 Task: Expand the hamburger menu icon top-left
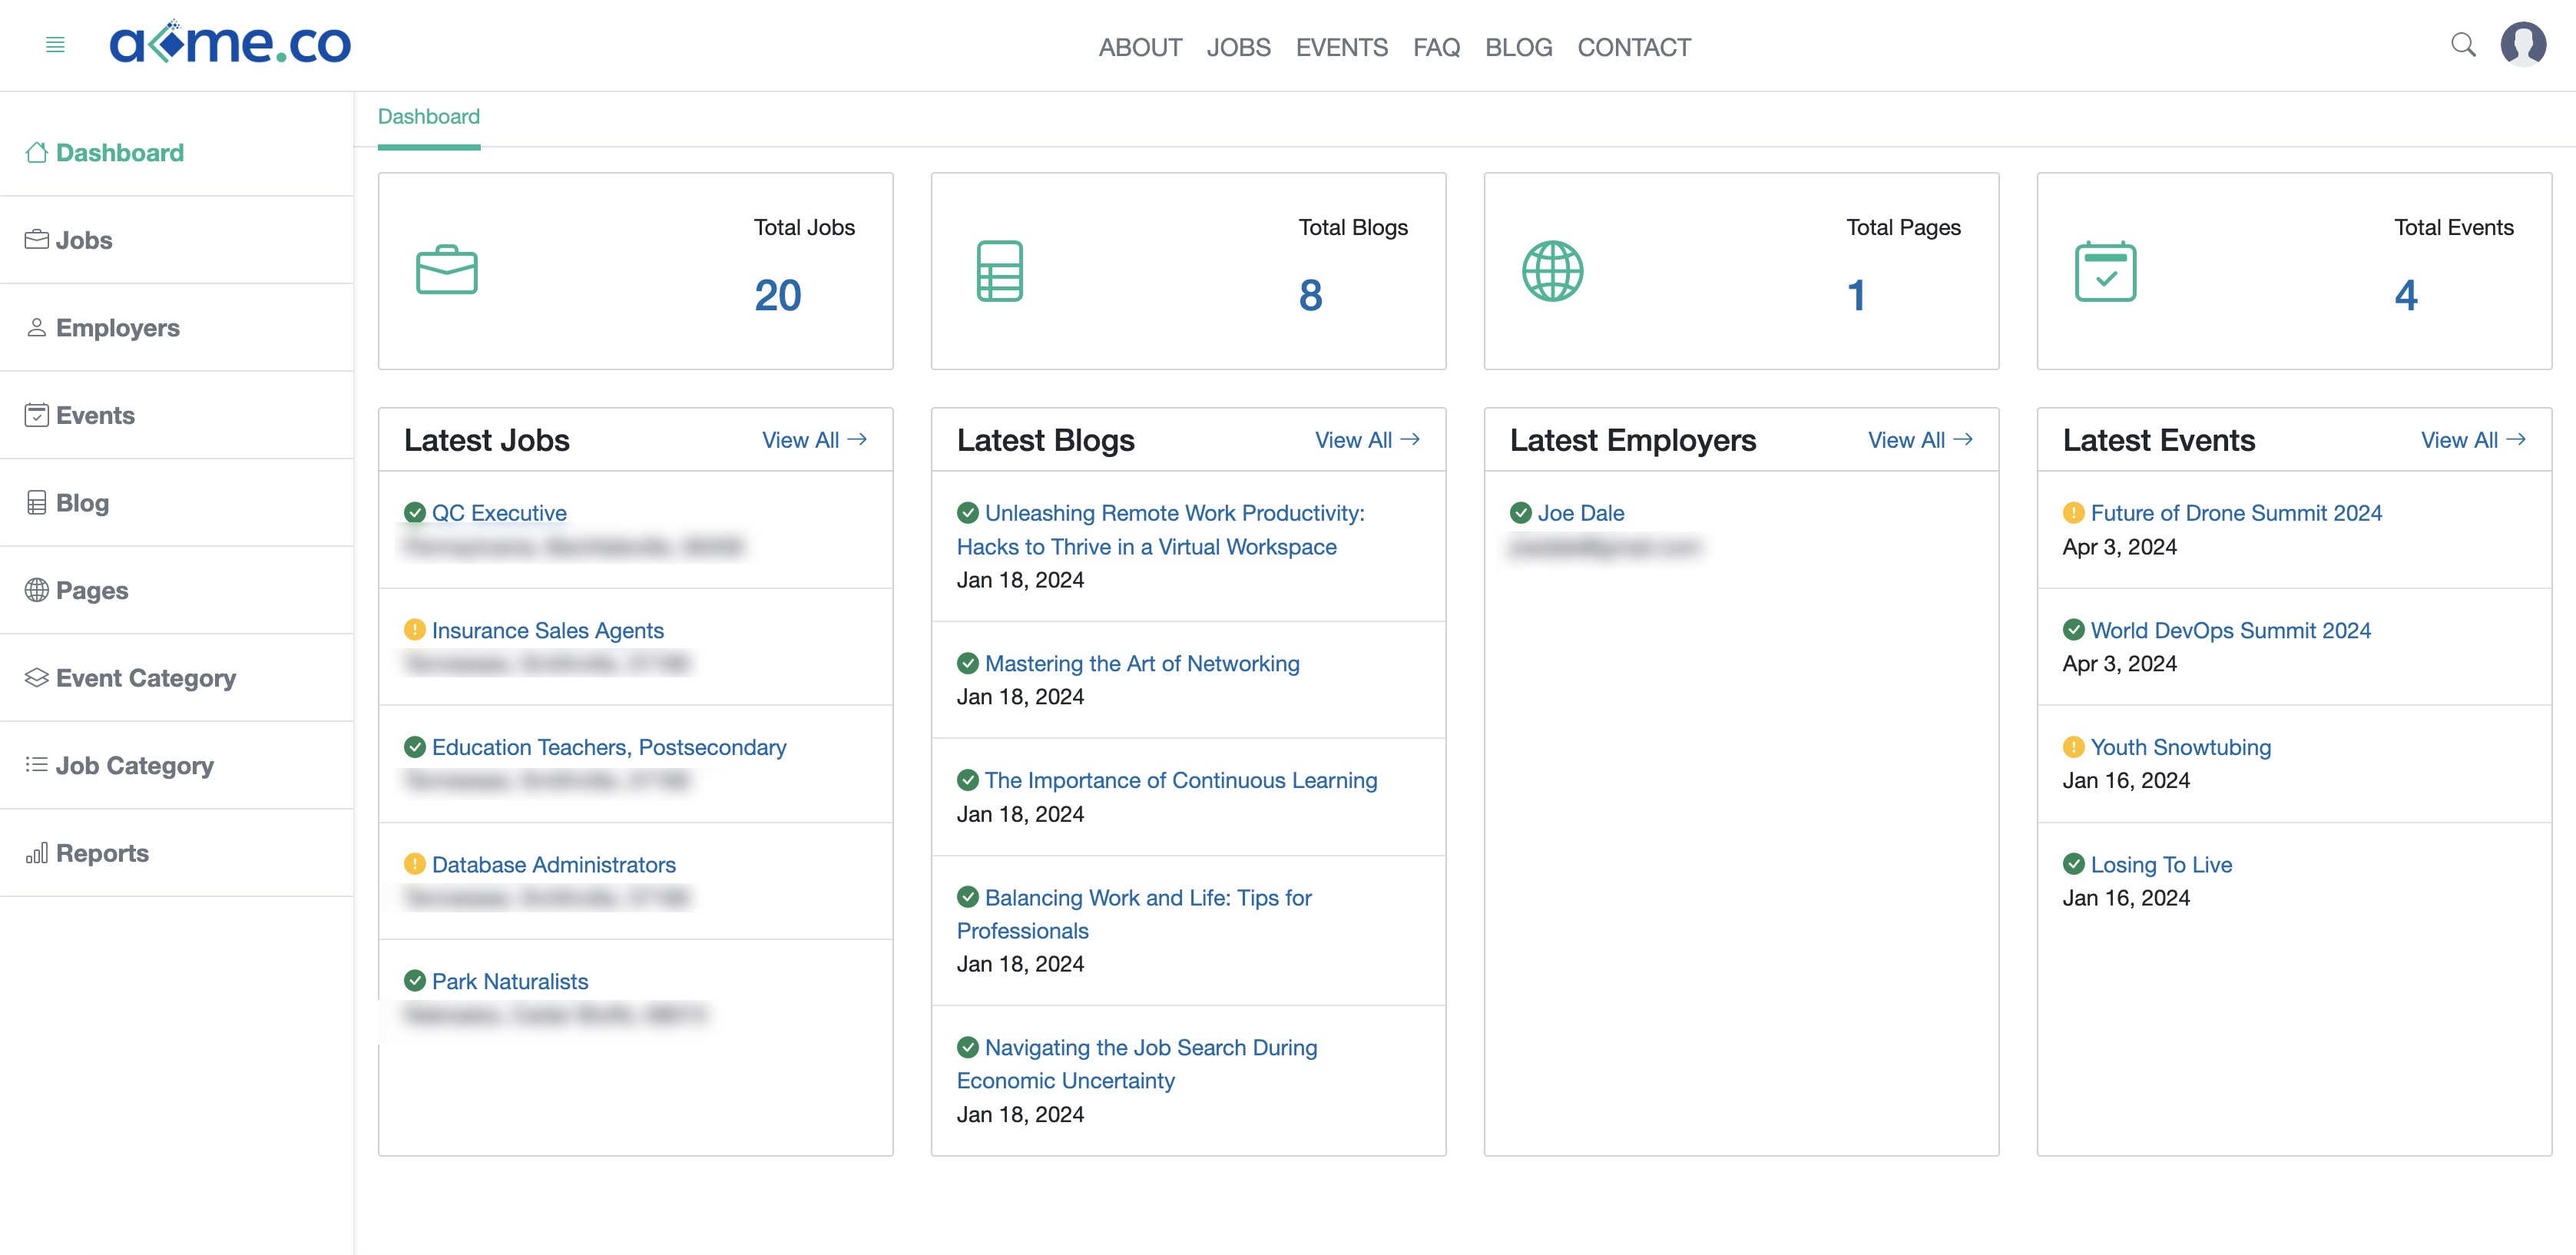point(56,45)
